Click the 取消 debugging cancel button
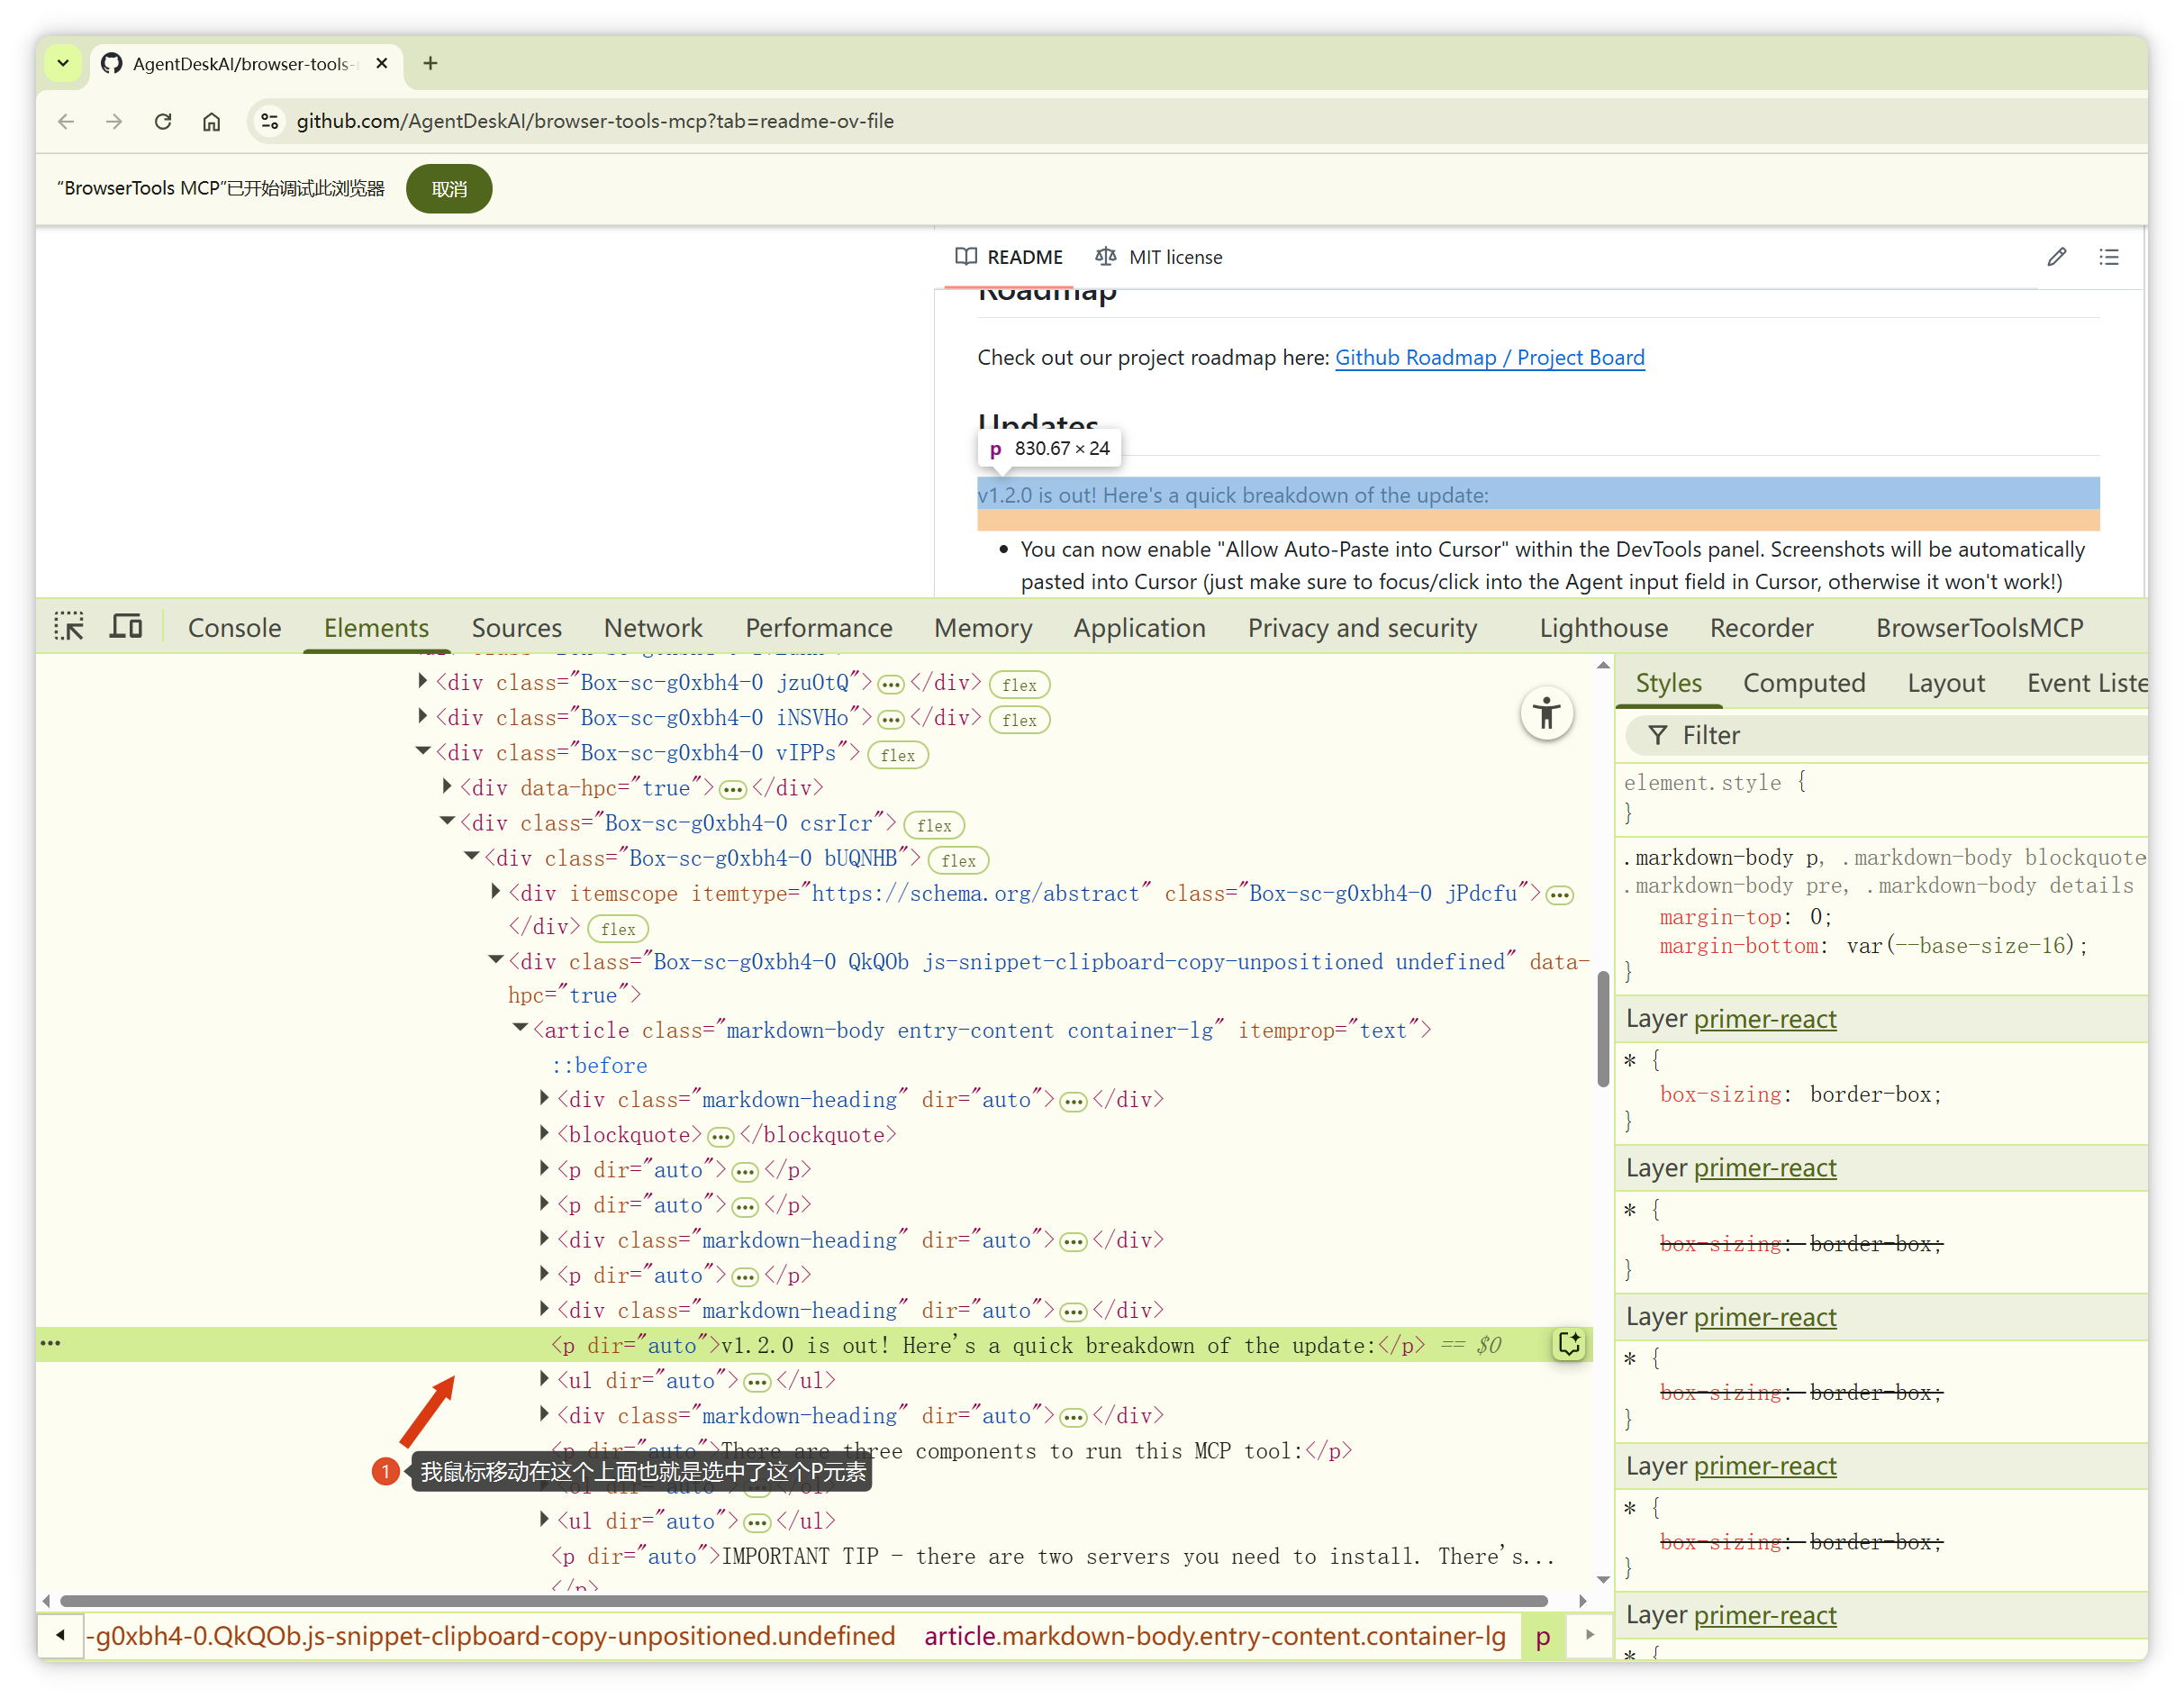Image resolution: width=2184 pixels, height=1698 pixels. [449, 189]
